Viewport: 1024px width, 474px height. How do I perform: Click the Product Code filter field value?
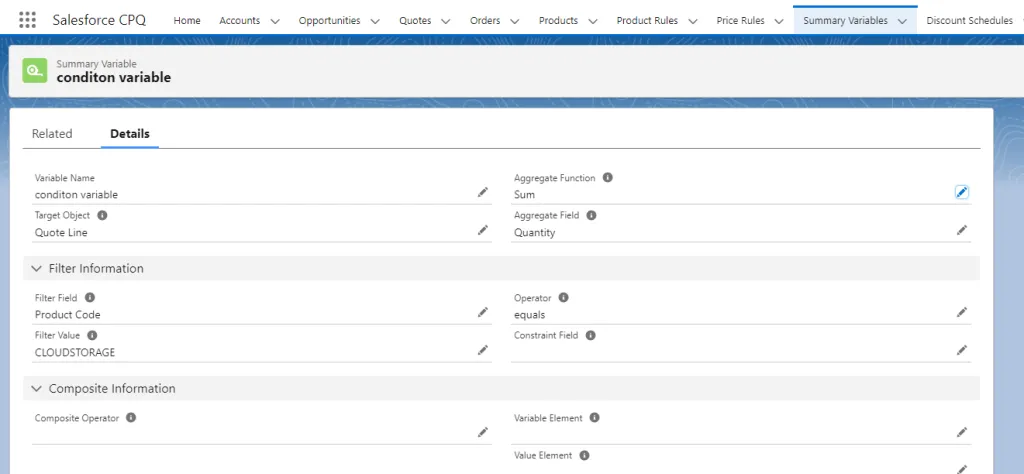click(x=67, y=315)
